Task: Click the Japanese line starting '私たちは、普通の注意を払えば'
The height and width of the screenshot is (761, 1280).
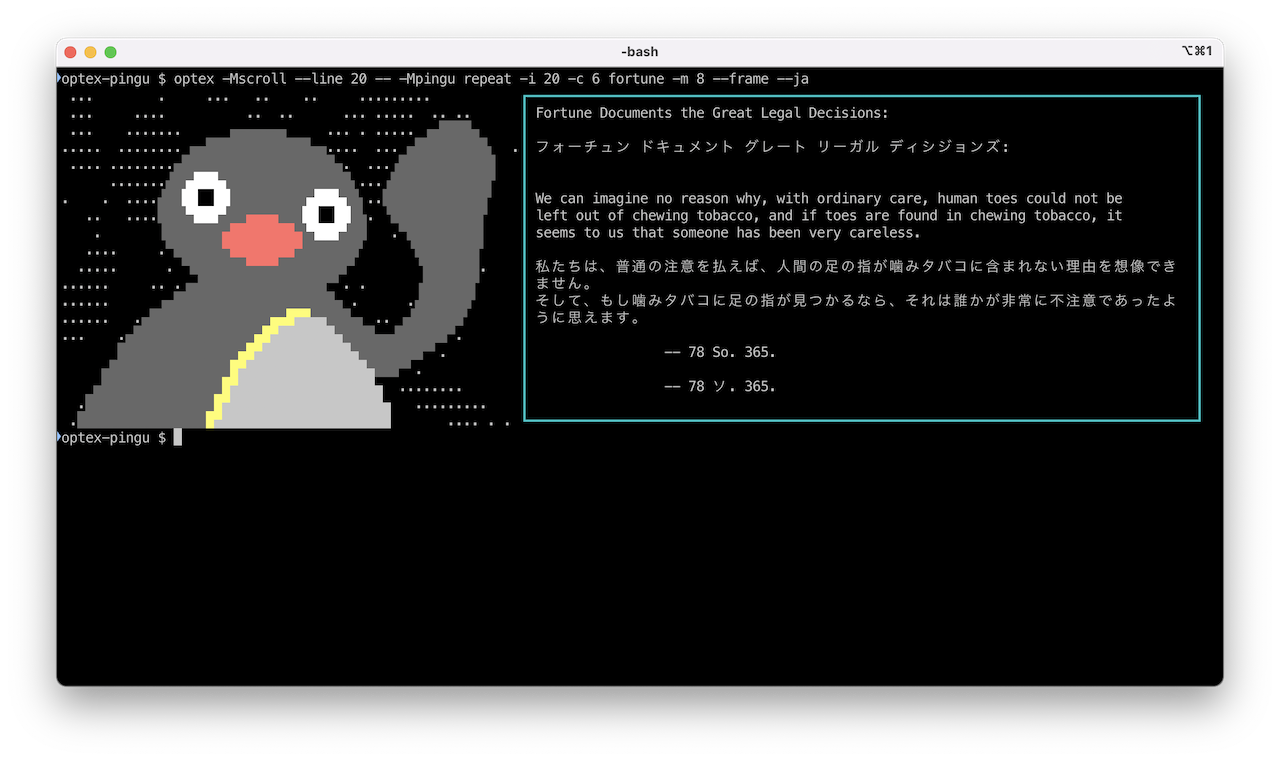Action: point(856,267)
